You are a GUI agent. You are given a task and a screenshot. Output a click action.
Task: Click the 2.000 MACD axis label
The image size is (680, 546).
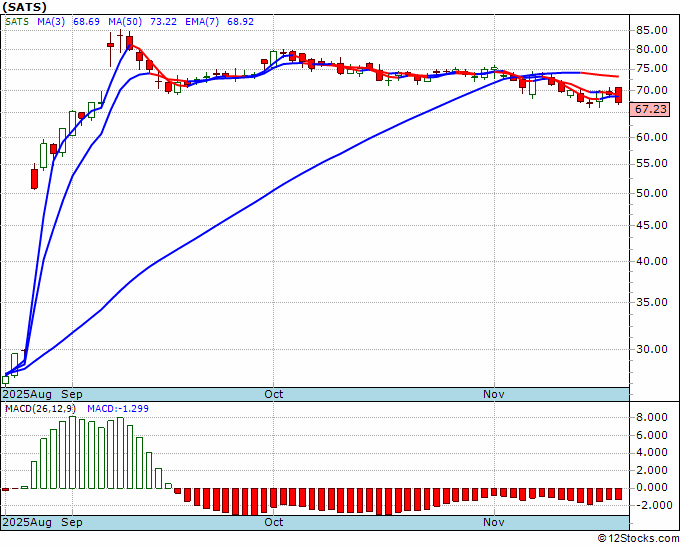[x=654, y=471]
